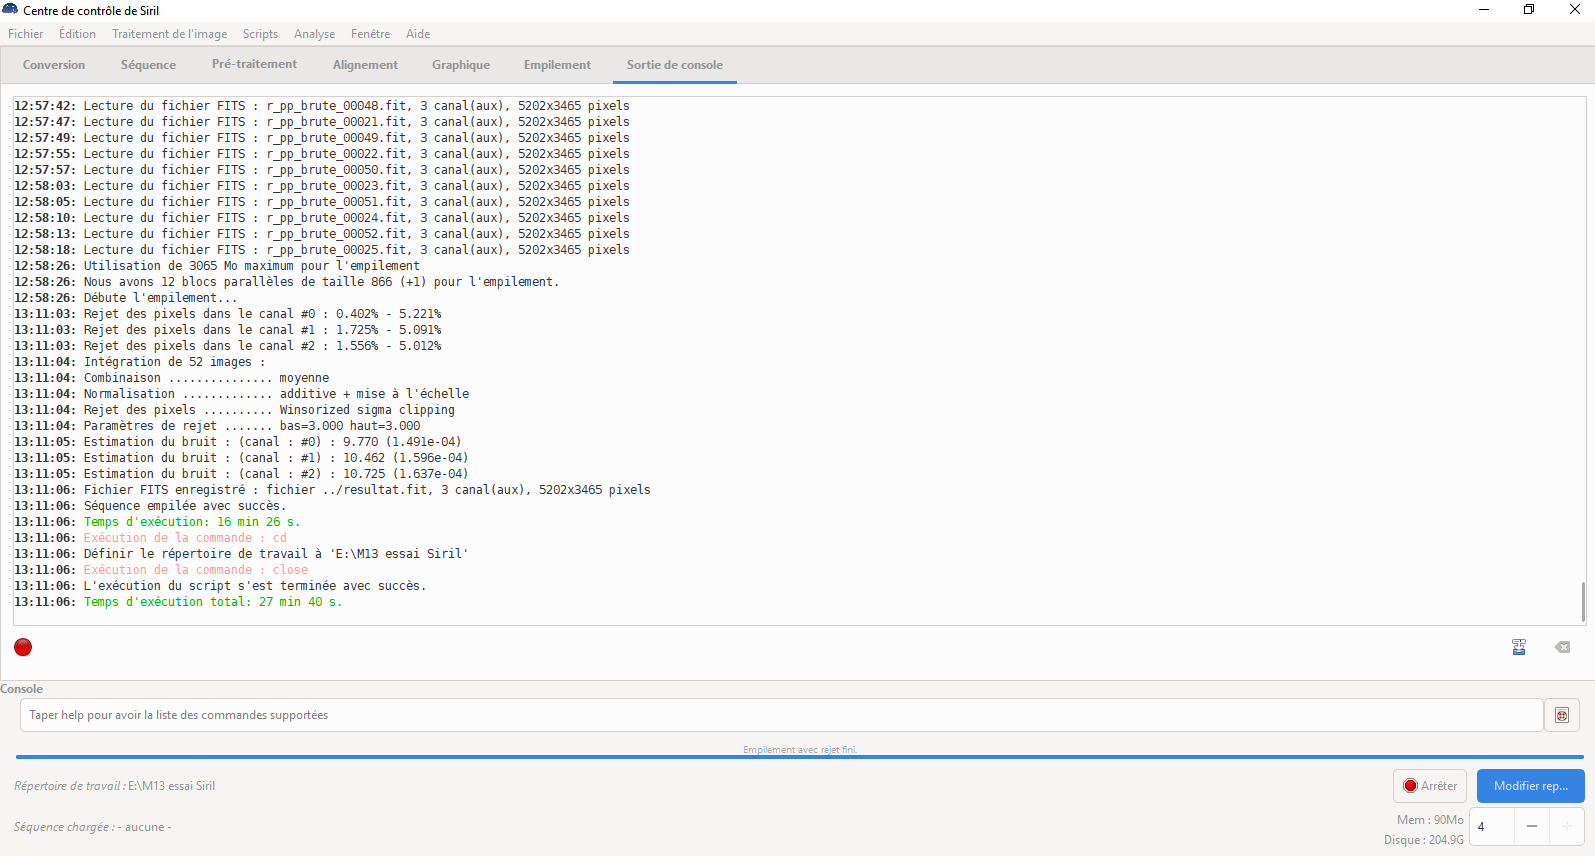The width and height of the screenshot is (1595, 856).
Task: Click the pixel rejection line for canal #2
Action: [x=228, y=346]
